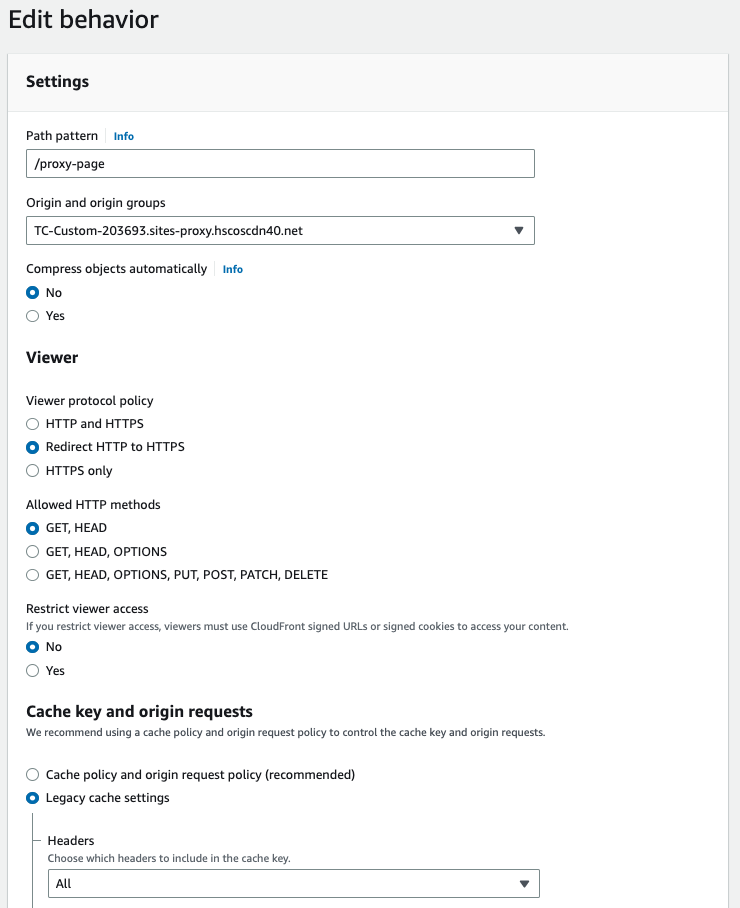740x908 pixels.
Task: Select GET, HEAD allowed methods
Action: coord(32,527)
